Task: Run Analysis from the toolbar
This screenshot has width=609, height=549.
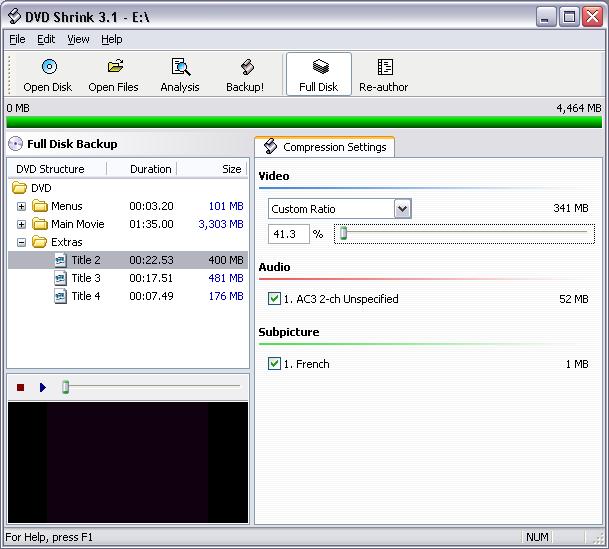Action: (x=180, y=75)
